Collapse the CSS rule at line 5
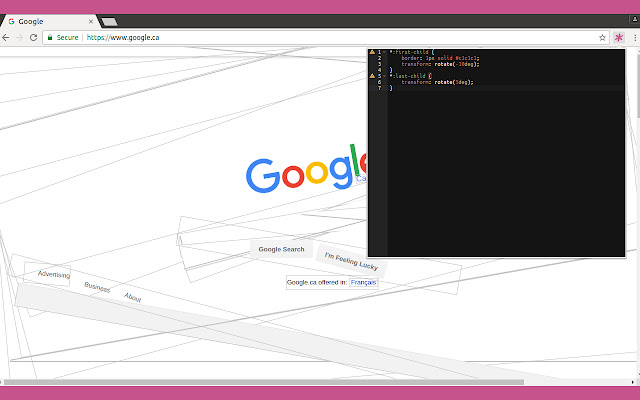The width and height of the screenshot is (640, 400). tap(384, 76)
